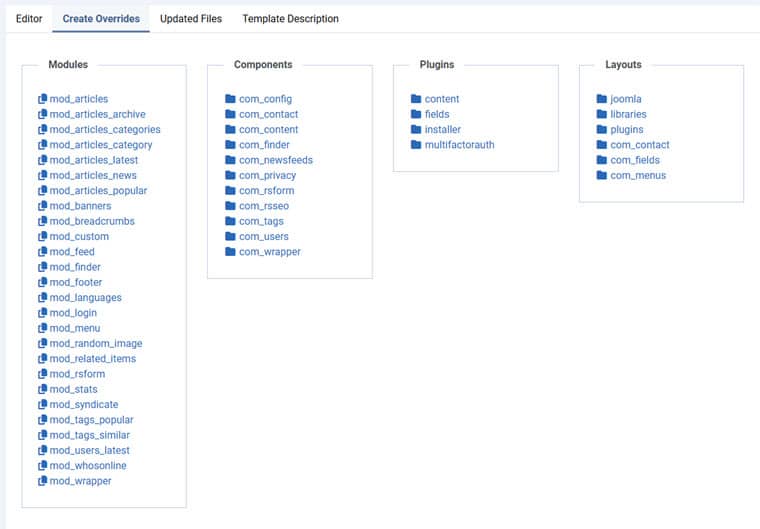Create override for mod_users_latest
The image size is (760, 529).
(x=90, y=450)
